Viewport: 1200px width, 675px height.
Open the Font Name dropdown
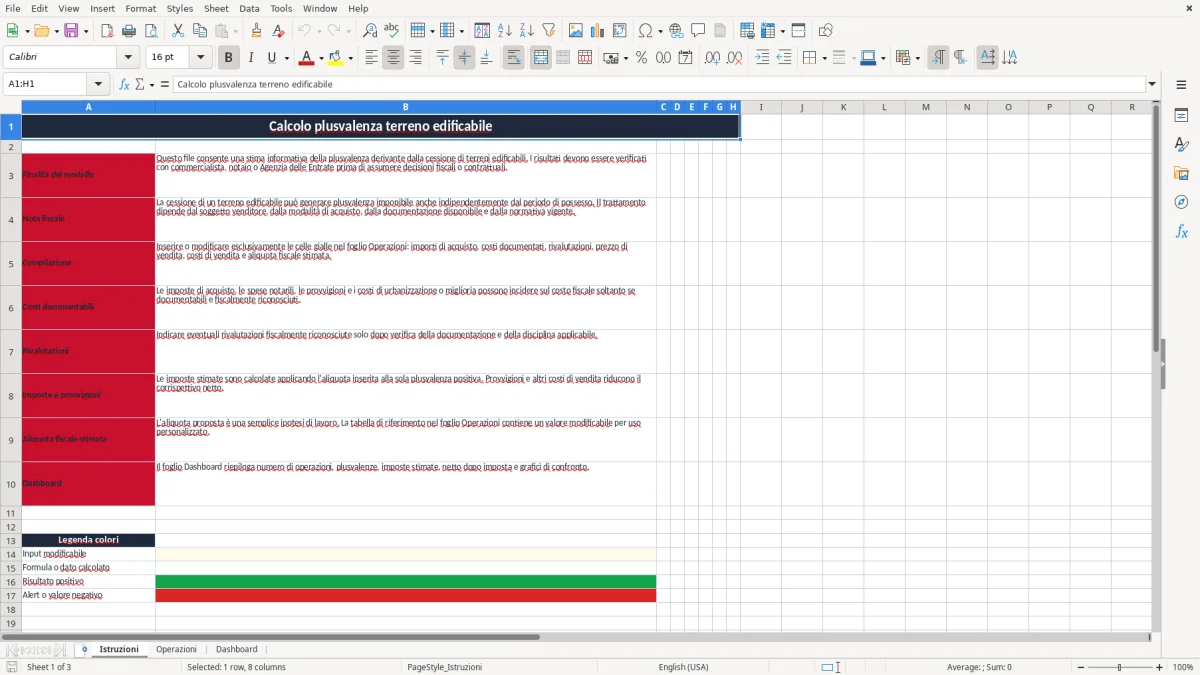[128, 58]
